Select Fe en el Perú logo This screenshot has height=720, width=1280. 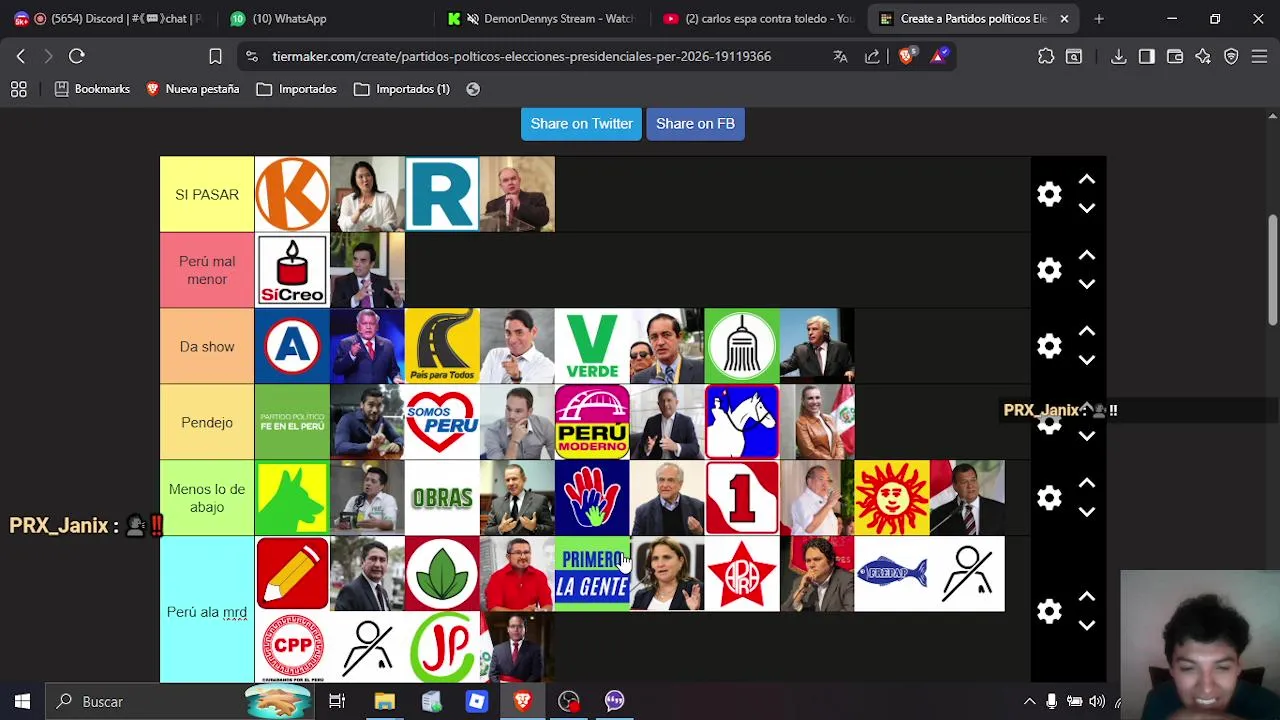point(292,422)
